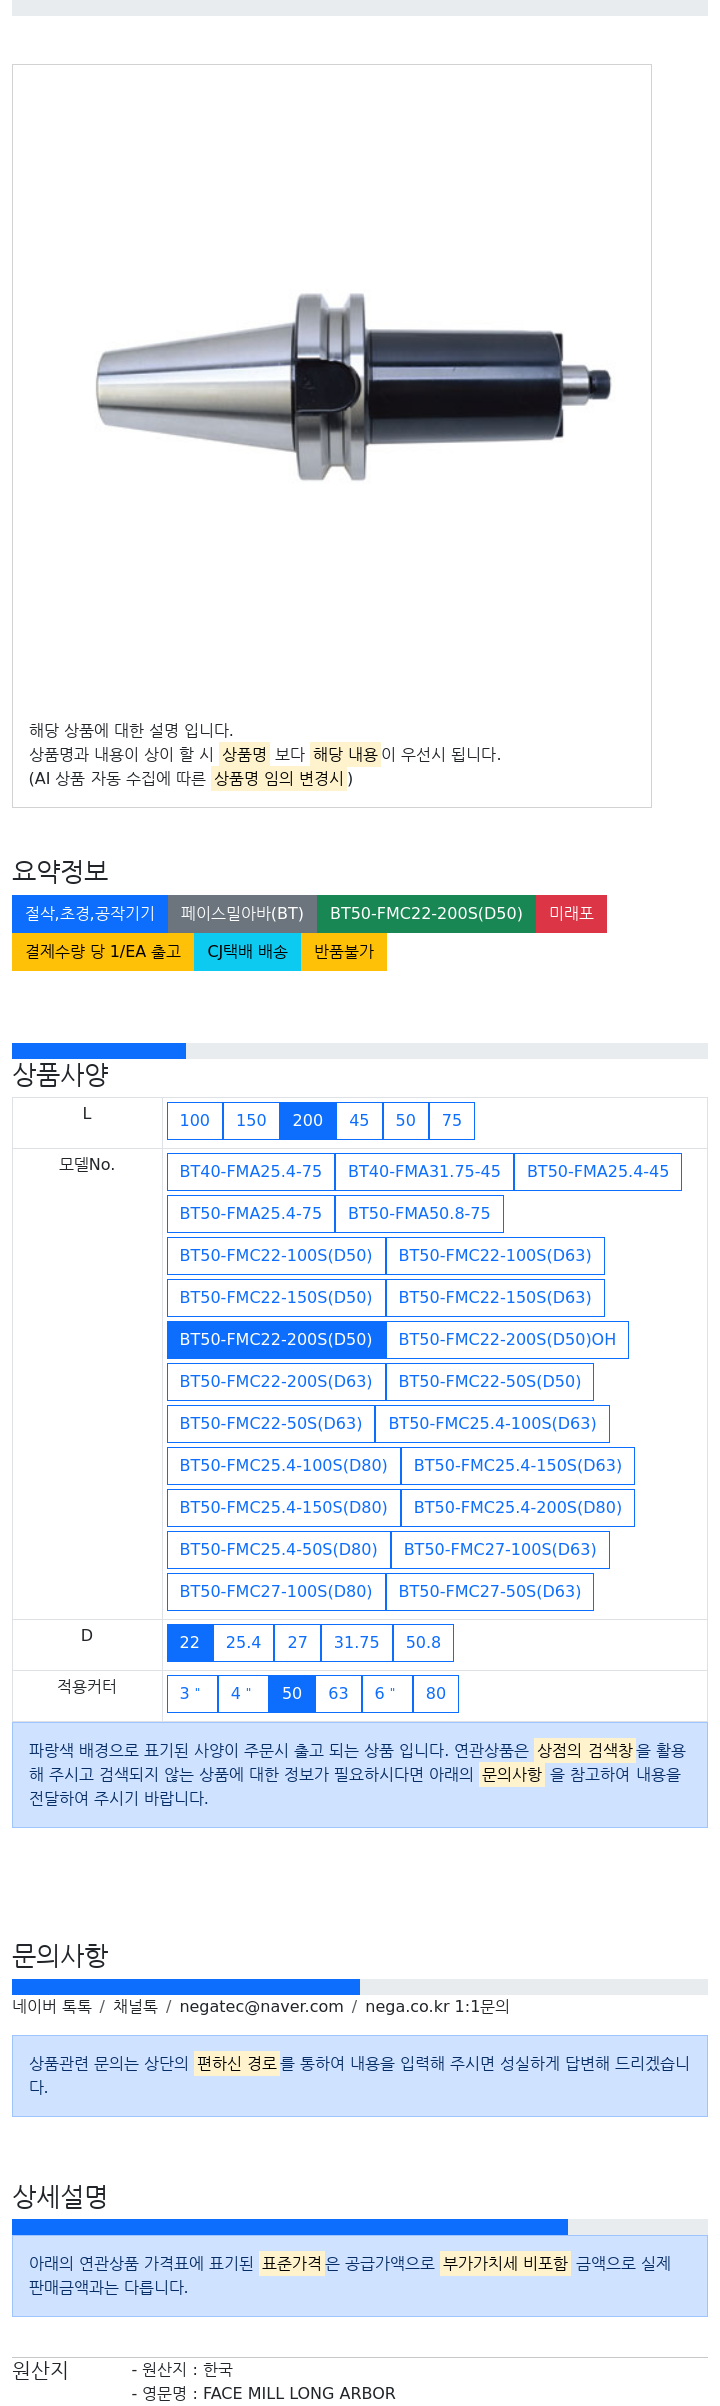Click the arbor product image

pyautogui.click(x=352, y=386)
